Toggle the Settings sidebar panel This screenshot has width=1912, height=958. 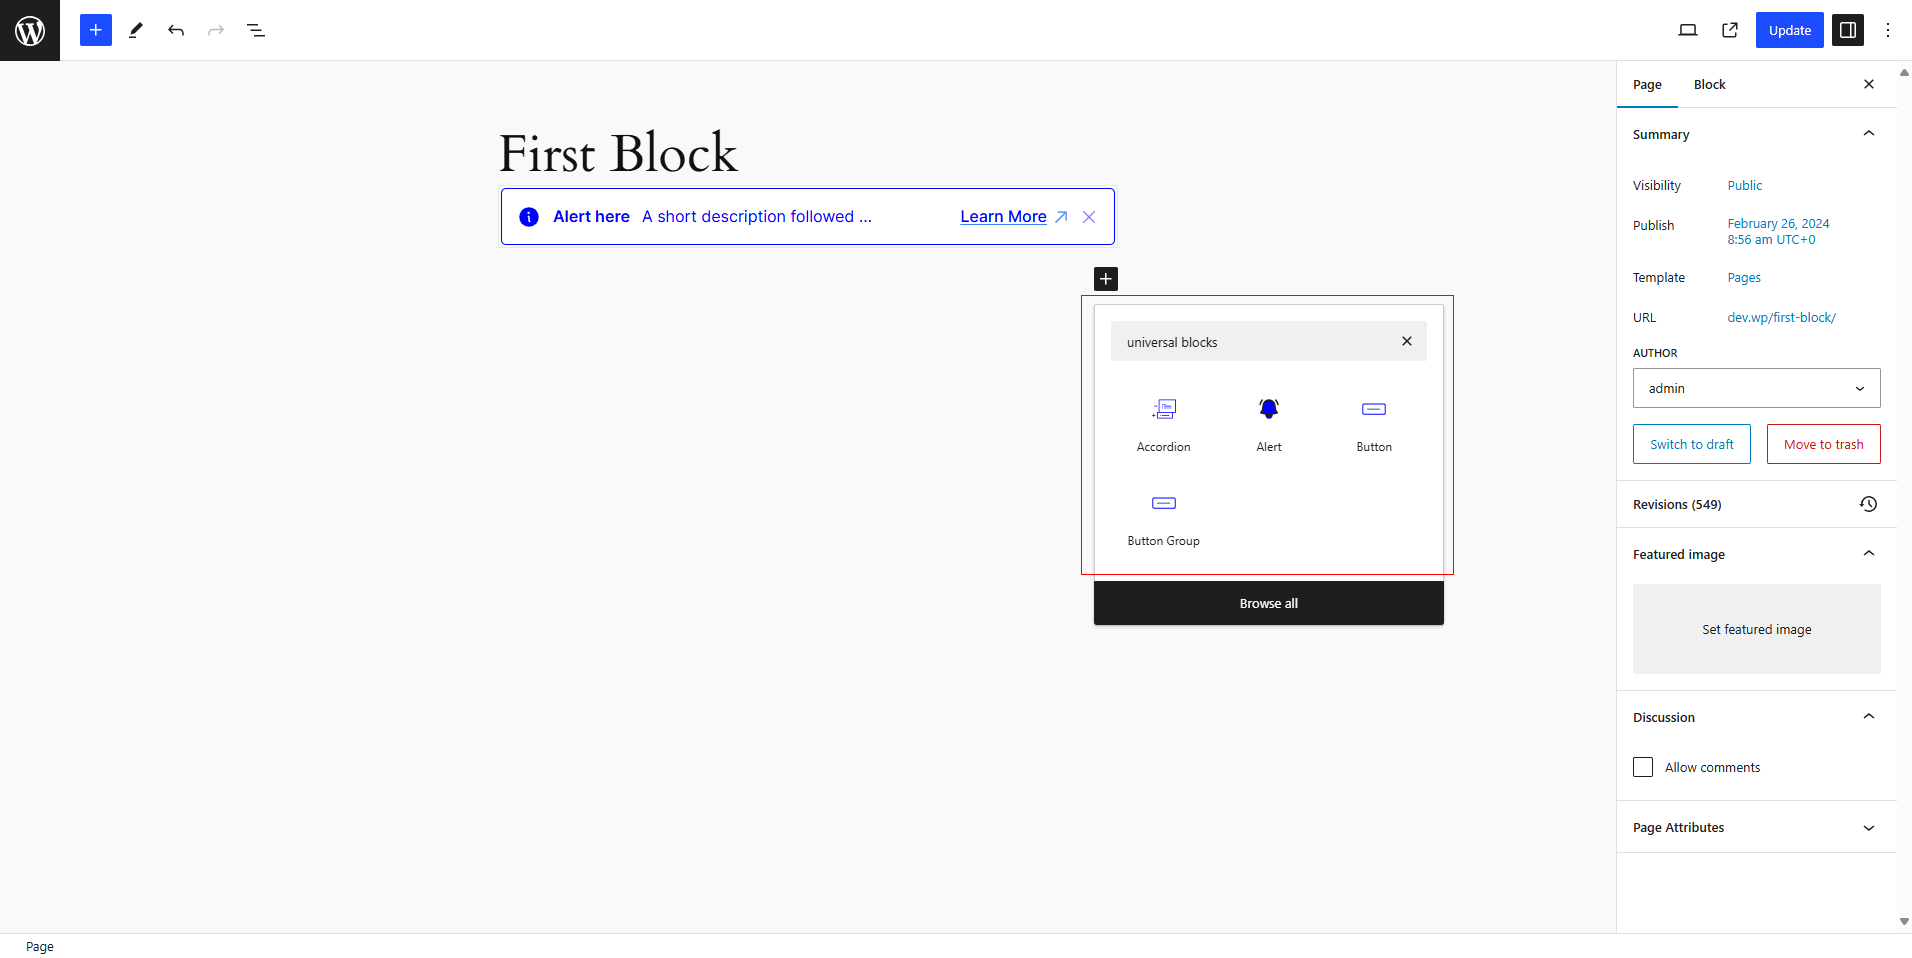[x=1848, y=30]
